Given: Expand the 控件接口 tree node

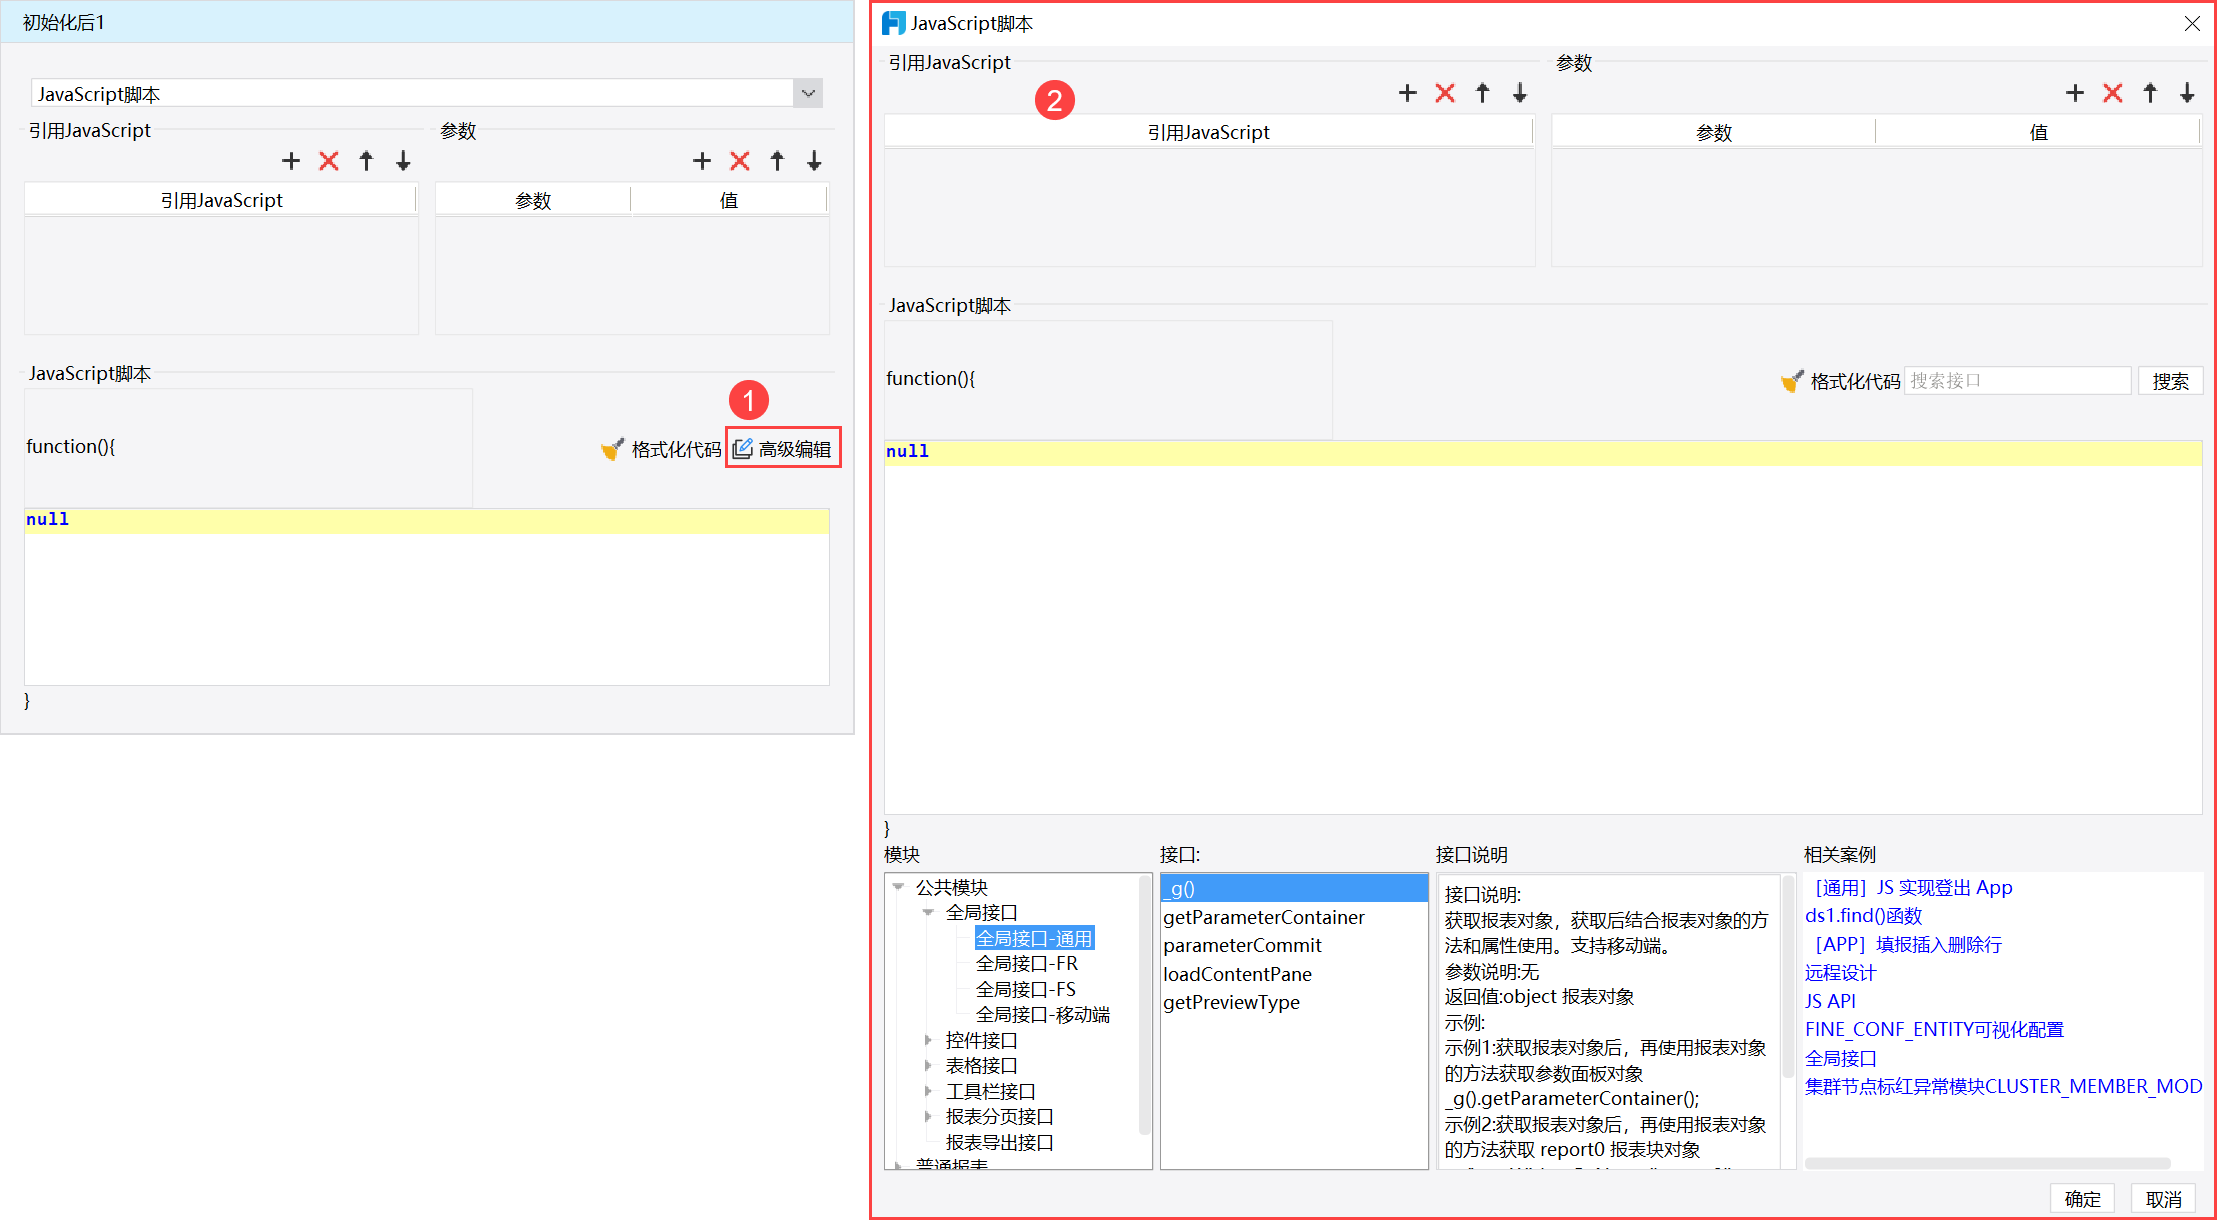Looking at the screenshot, I should [928, 1040].
